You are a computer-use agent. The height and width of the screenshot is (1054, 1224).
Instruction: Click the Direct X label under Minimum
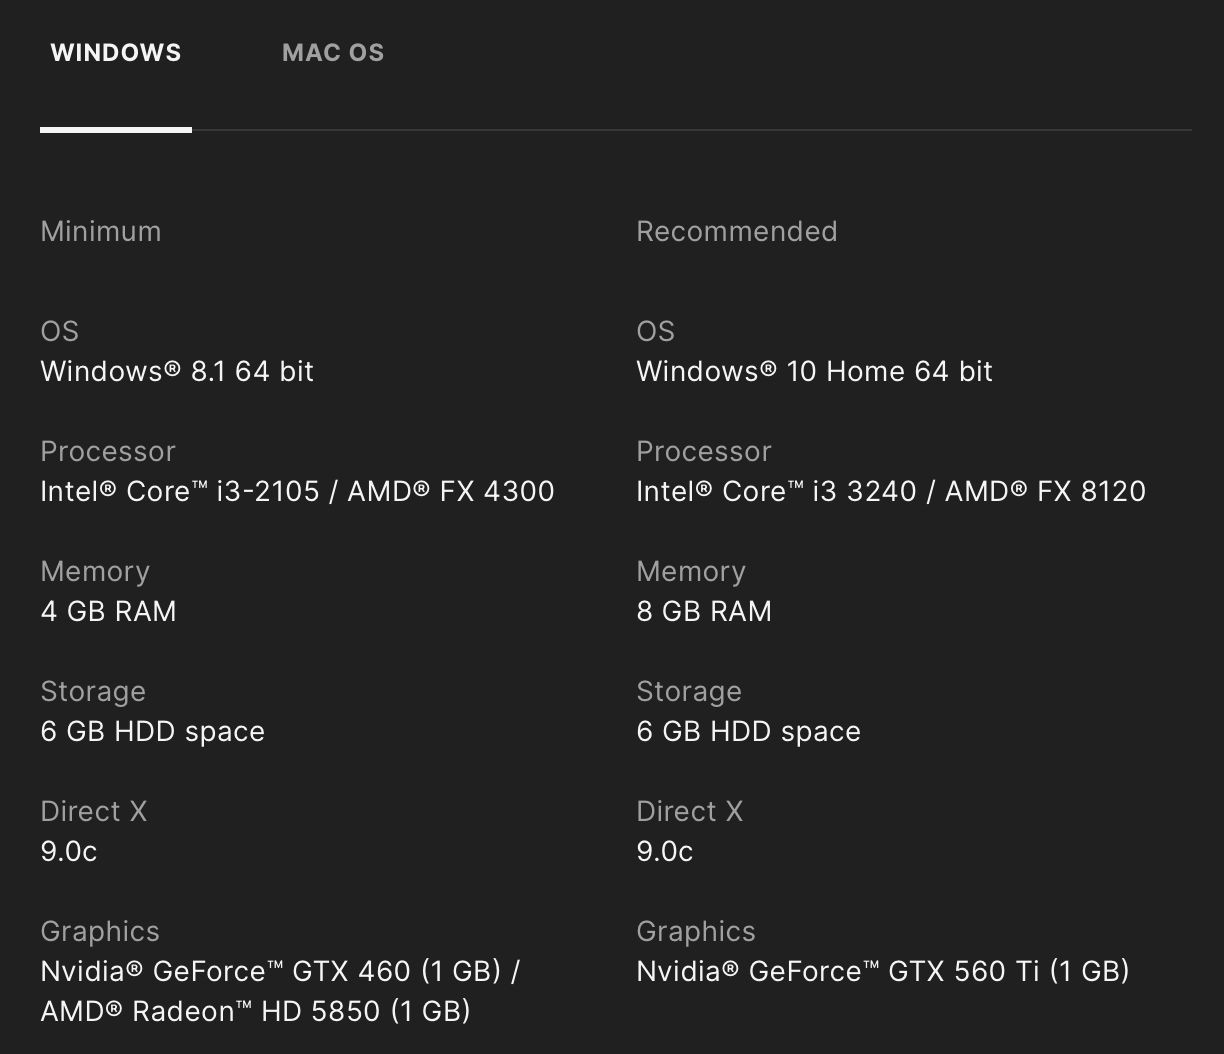pos(94,811)
